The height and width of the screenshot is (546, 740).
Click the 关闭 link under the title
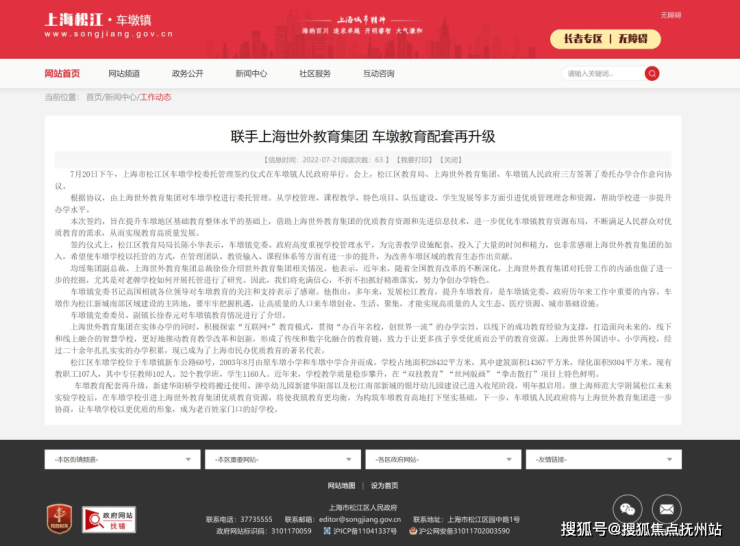(x=451, y=160)
